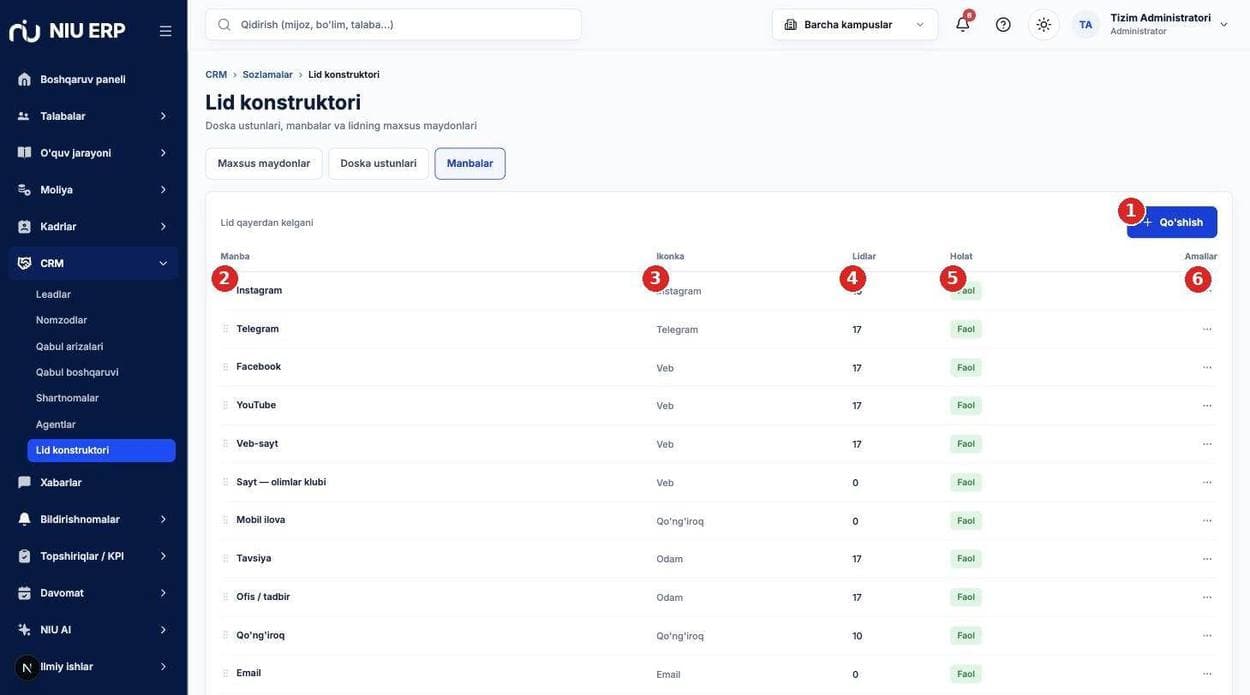Open Qabul arizalari in the sidebar

101,346
